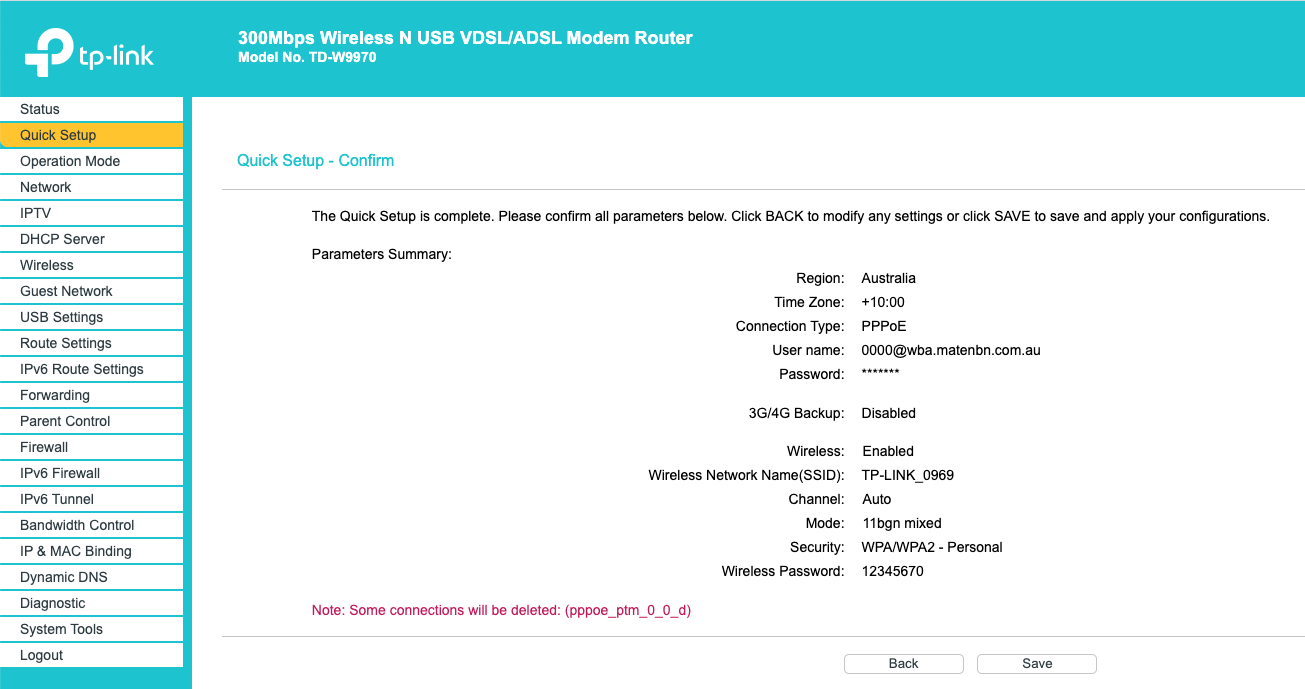Open Forwarding menu
The height and width of the screenshot is (689, 1305).
click(91, 395)
